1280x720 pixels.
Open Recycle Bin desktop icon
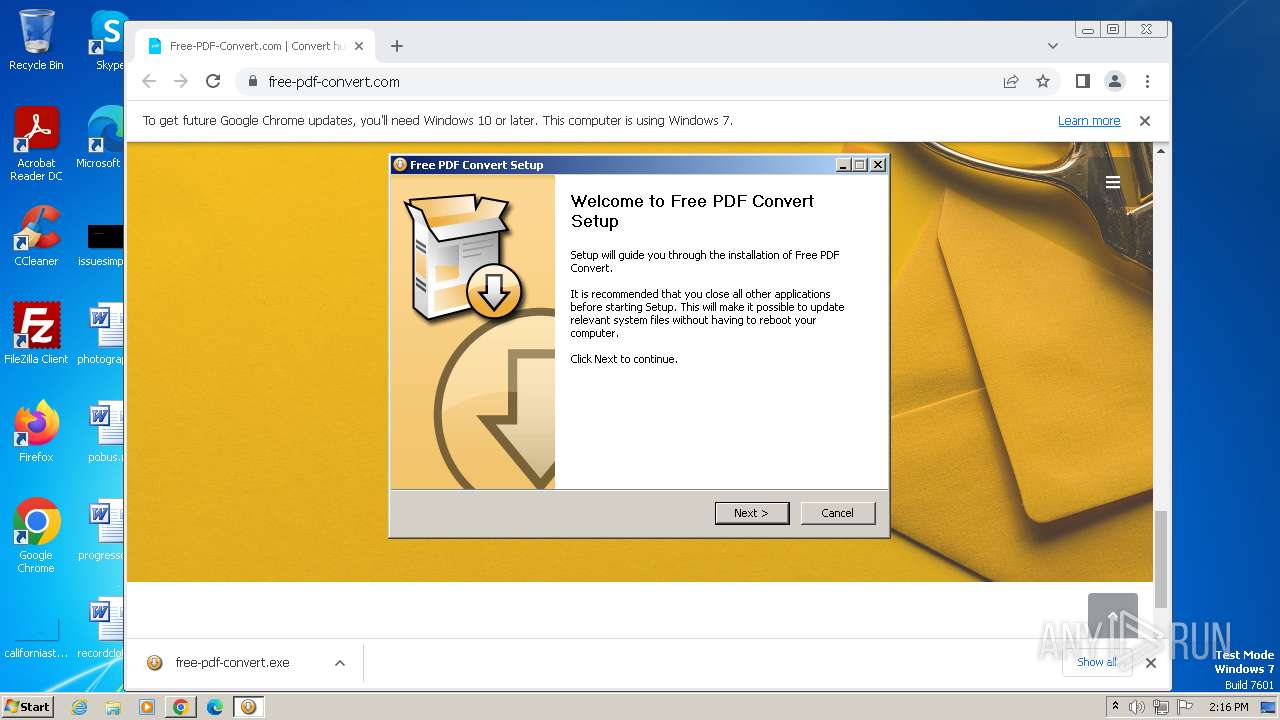click(37, 40)
